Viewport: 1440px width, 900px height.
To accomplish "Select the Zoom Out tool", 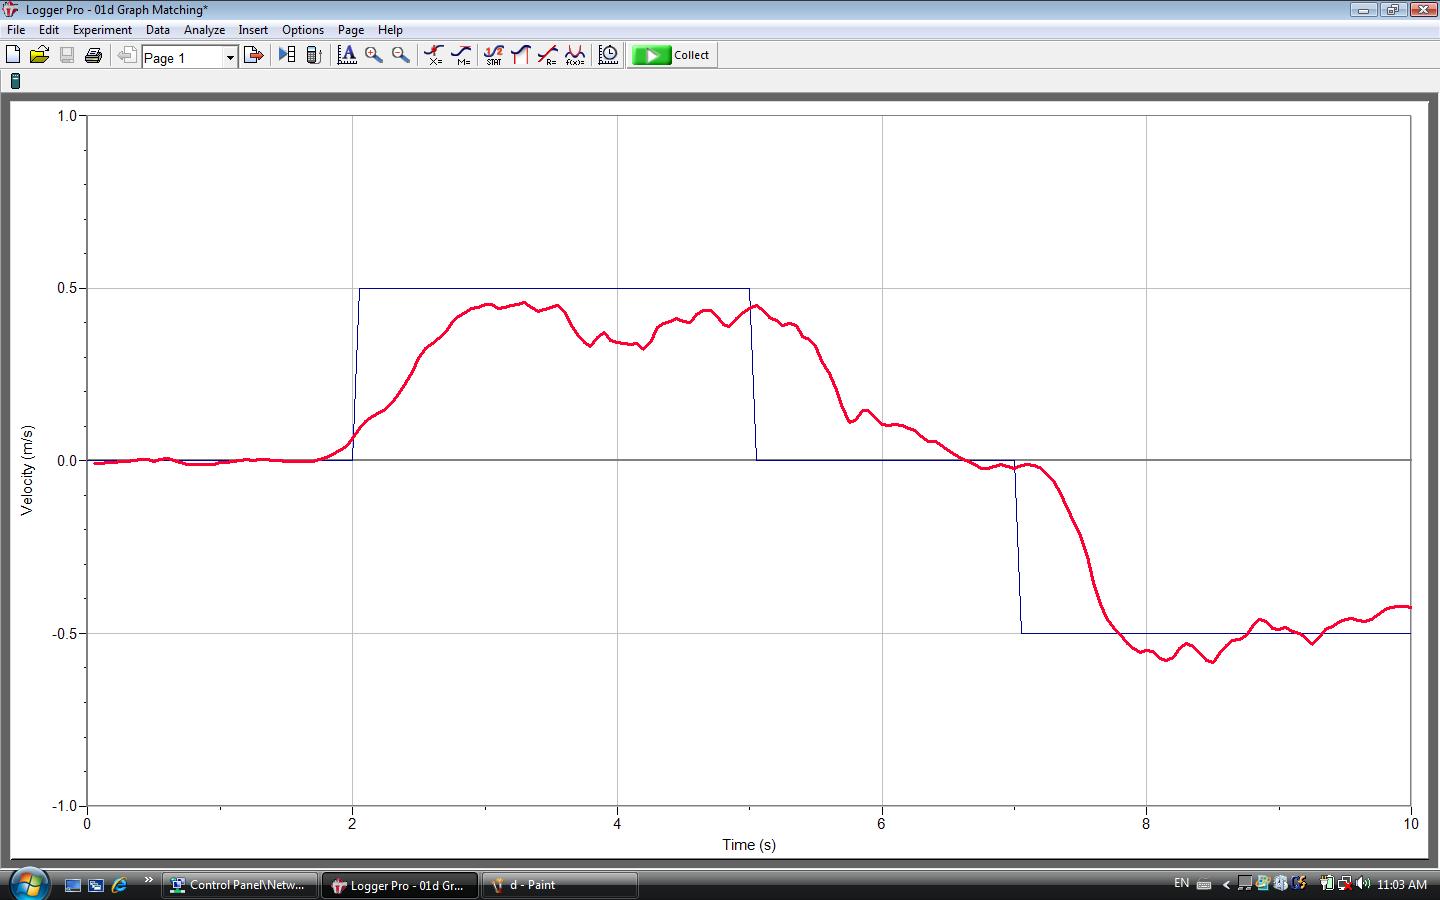I will (x=399, y=55).
